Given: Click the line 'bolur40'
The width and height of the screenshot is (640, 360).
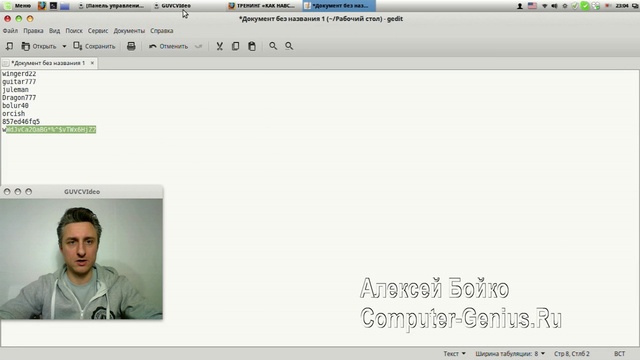Looking at the screenshot, I should coord(16,106).
